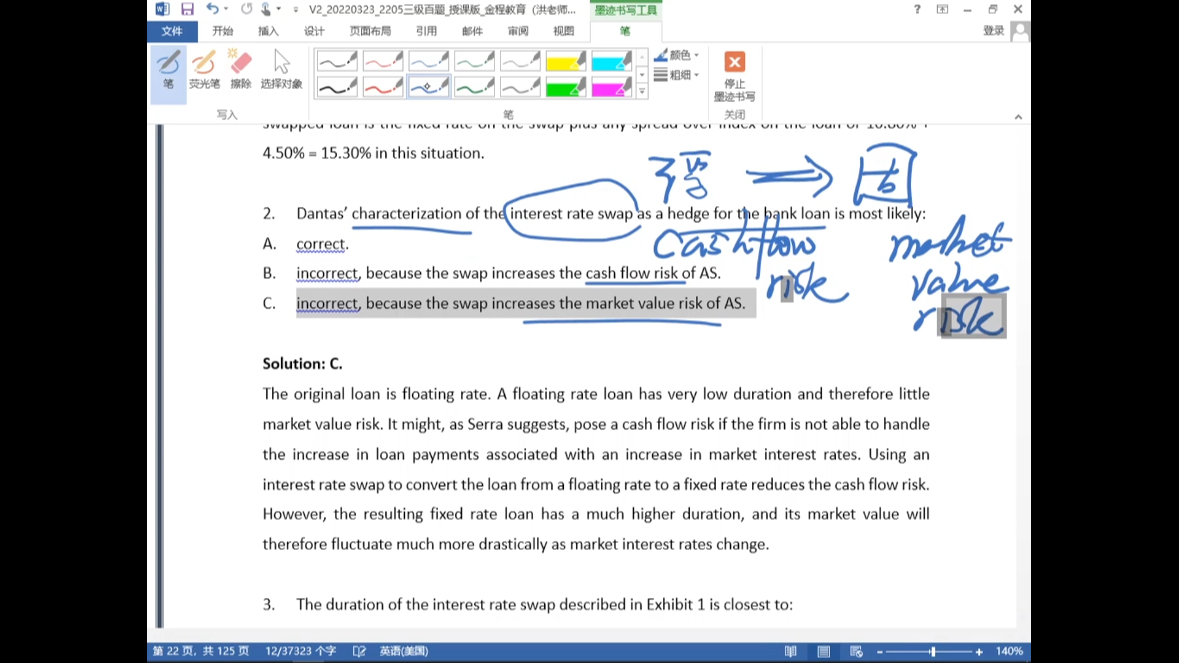Click 停止墨迹书写 to stop inking

tap(734, 75)
